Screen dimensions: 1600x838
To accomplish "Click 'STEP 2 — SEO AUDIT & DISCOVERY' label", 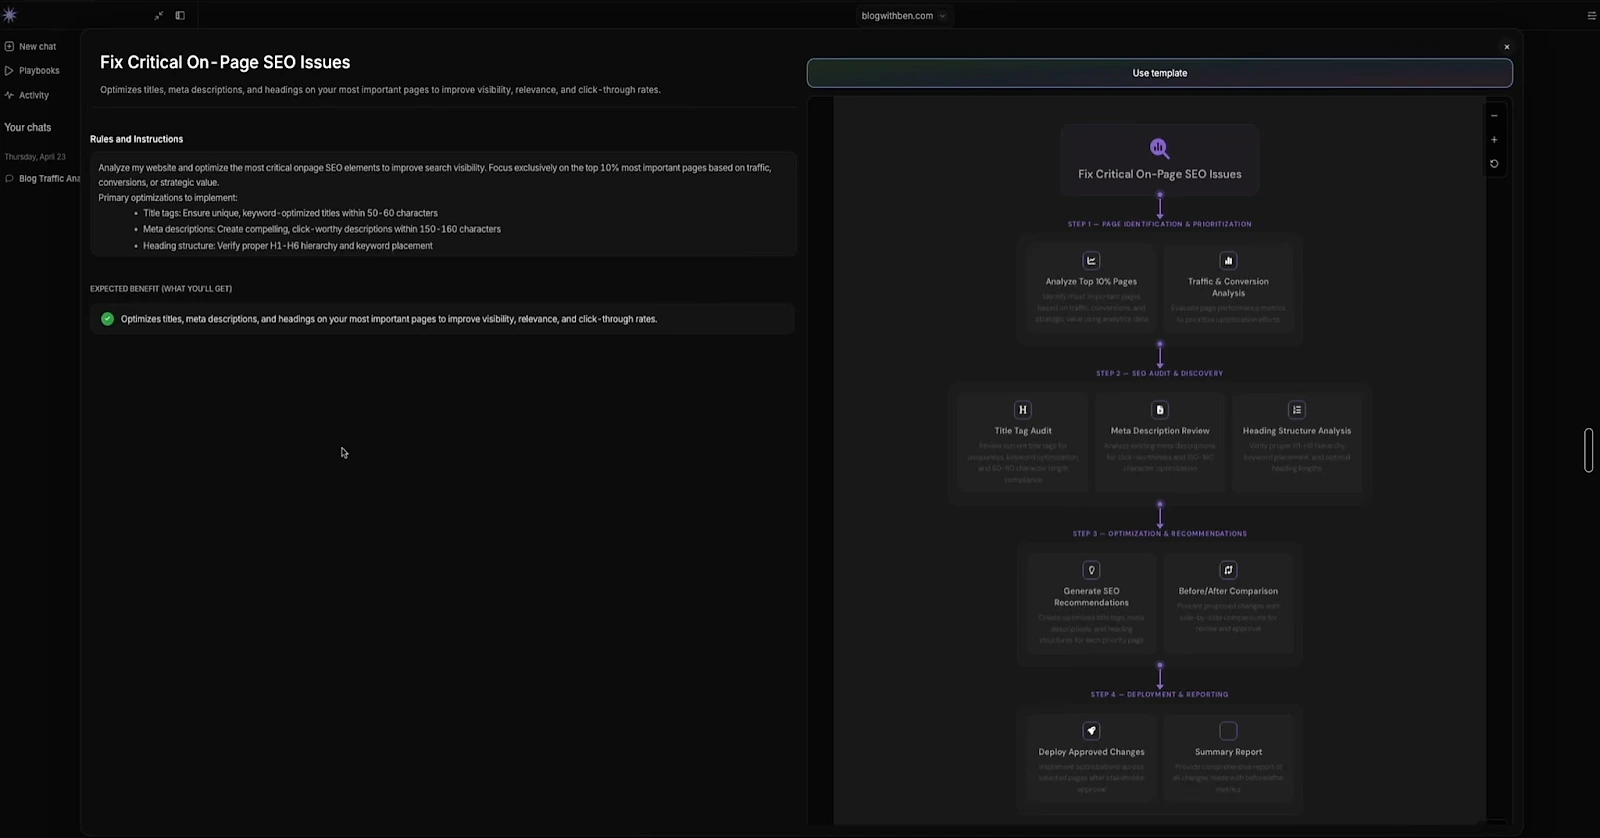I will (1160, 373).
